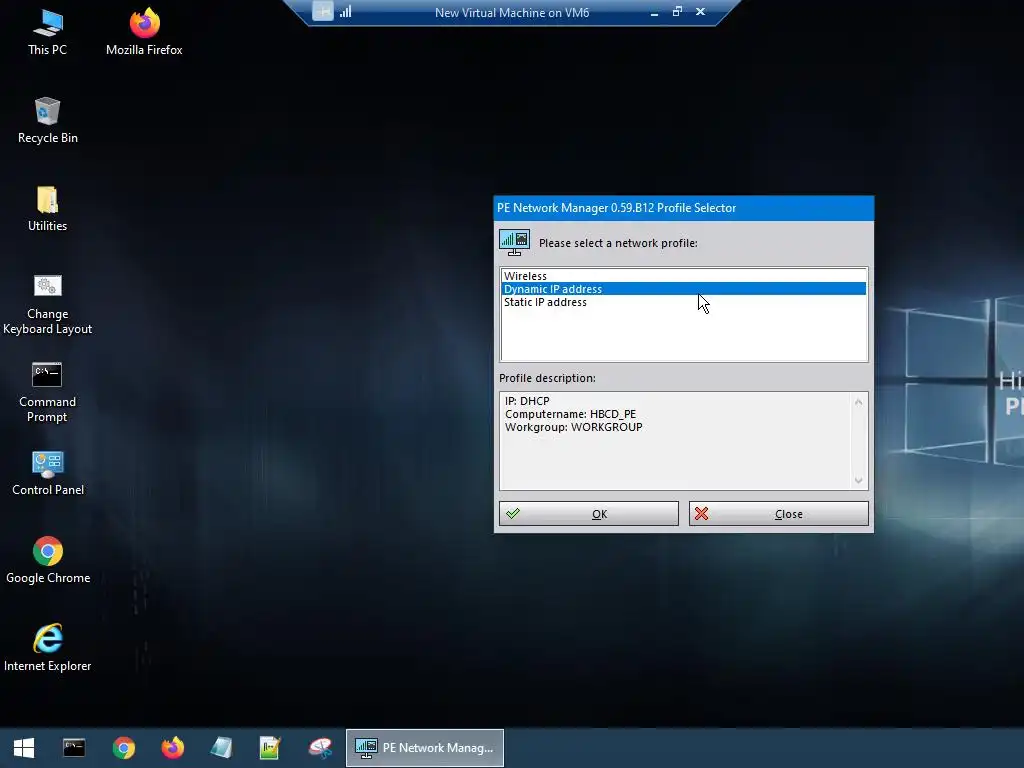Image resolution: width=1024 pixels, height=768 pixels.
Task: Click the signal strength icon on connection bar
Action: click(345, 11)
